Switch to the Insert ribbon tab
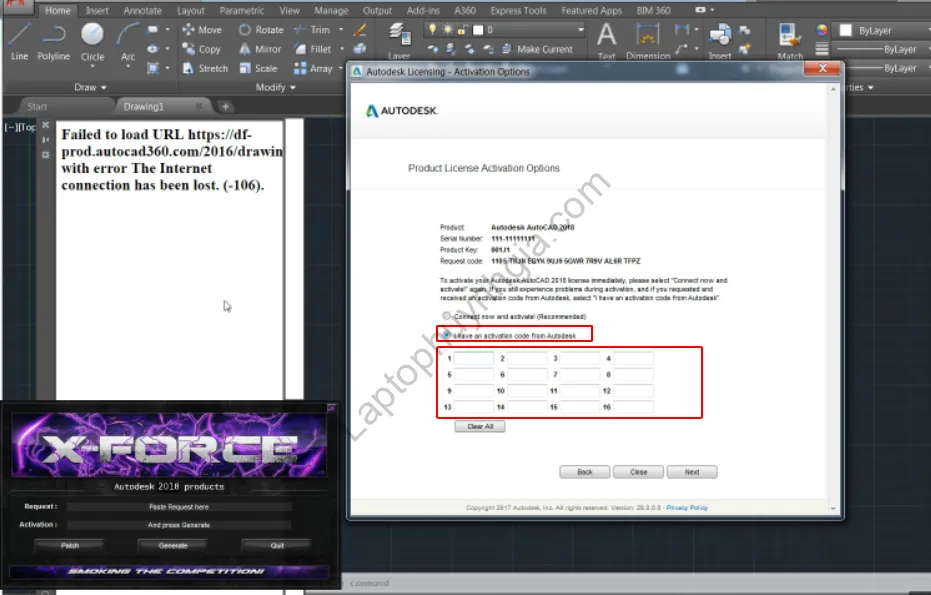Image resolution: width=931 pixels, height=595 pixels. pyautogui.click(x=96, y=10)
